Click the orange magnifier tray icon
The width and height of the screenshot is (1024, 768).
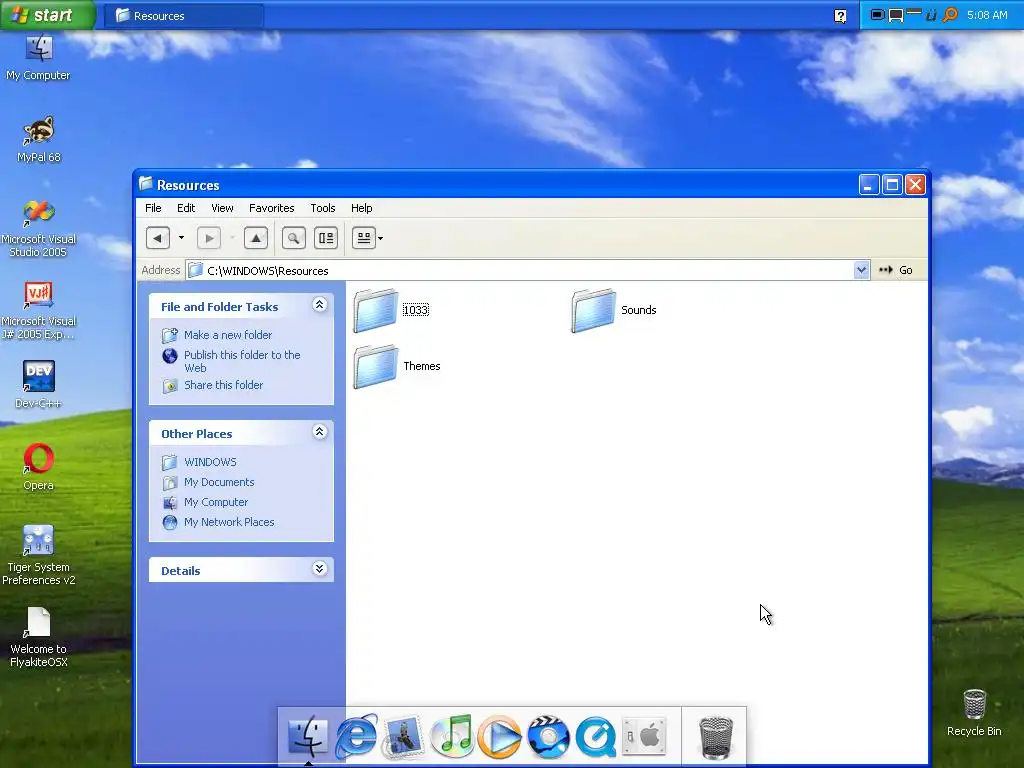point(950,14)
